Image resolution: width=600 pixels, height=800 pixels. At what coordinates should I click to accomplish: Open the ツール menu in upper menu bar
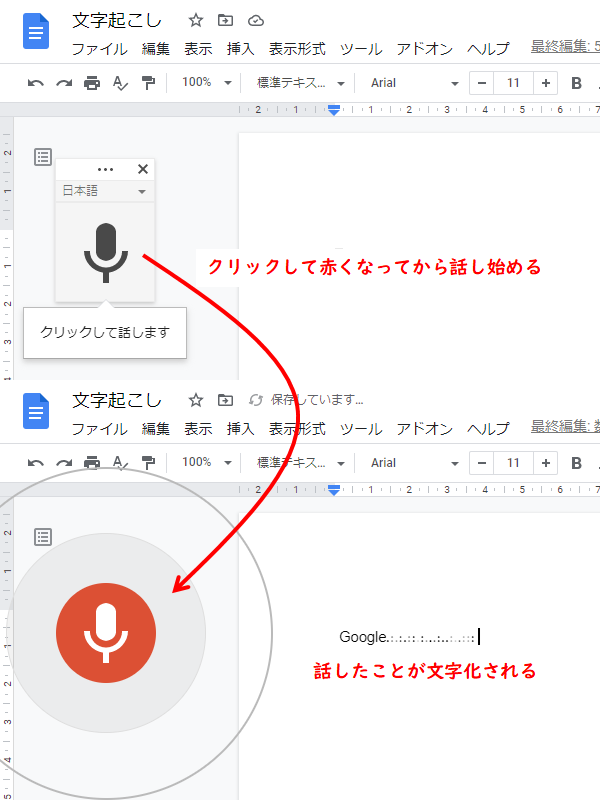[360, 49]
